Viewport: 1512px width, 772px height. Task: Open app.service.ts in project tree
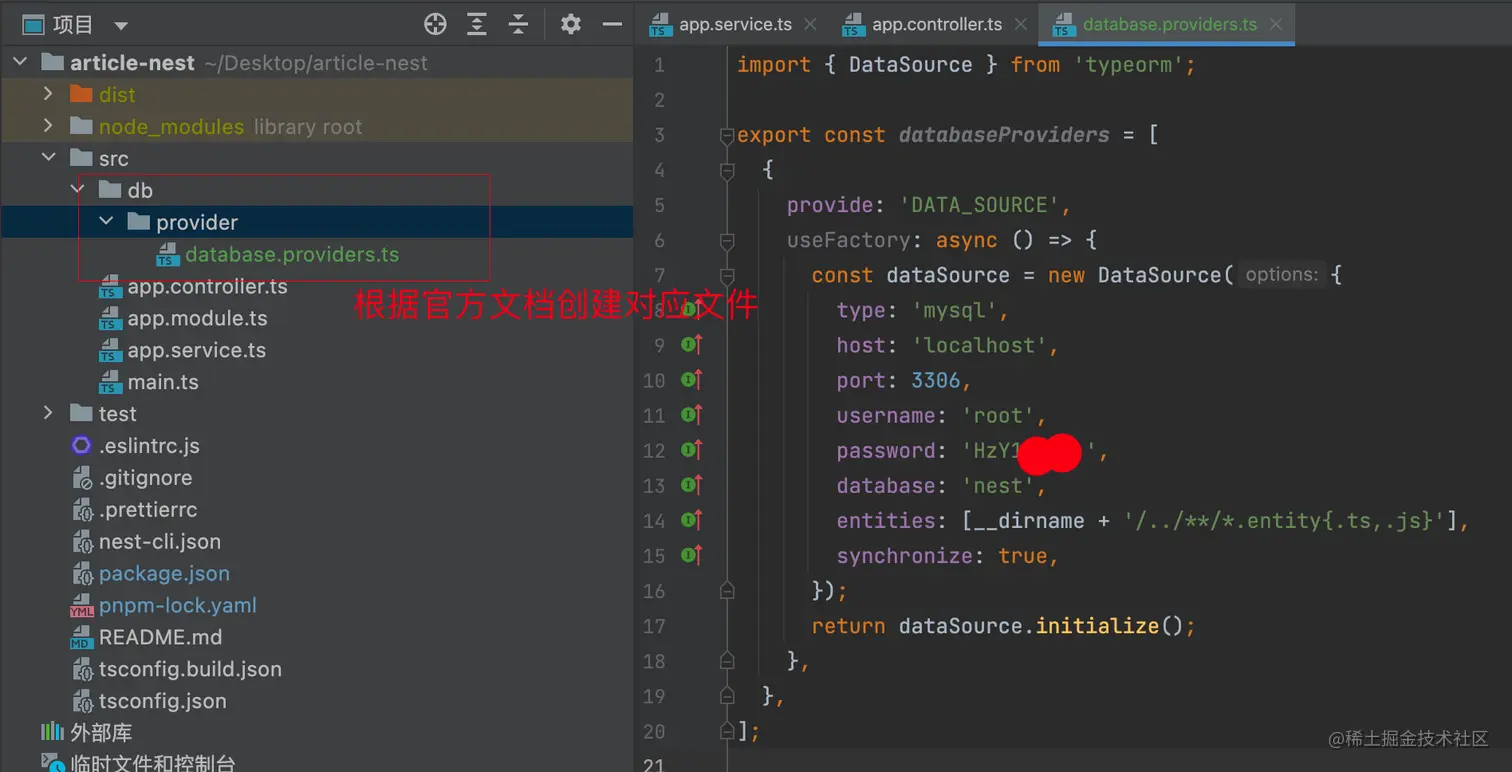(196, 350)
